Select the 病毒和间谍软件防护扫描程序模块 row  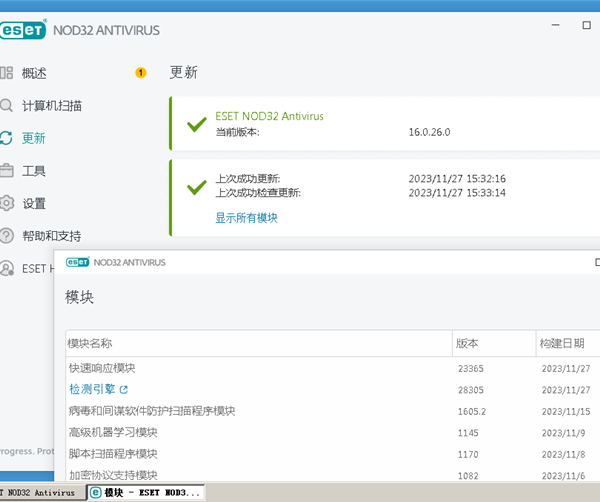[x=151, y=411]
